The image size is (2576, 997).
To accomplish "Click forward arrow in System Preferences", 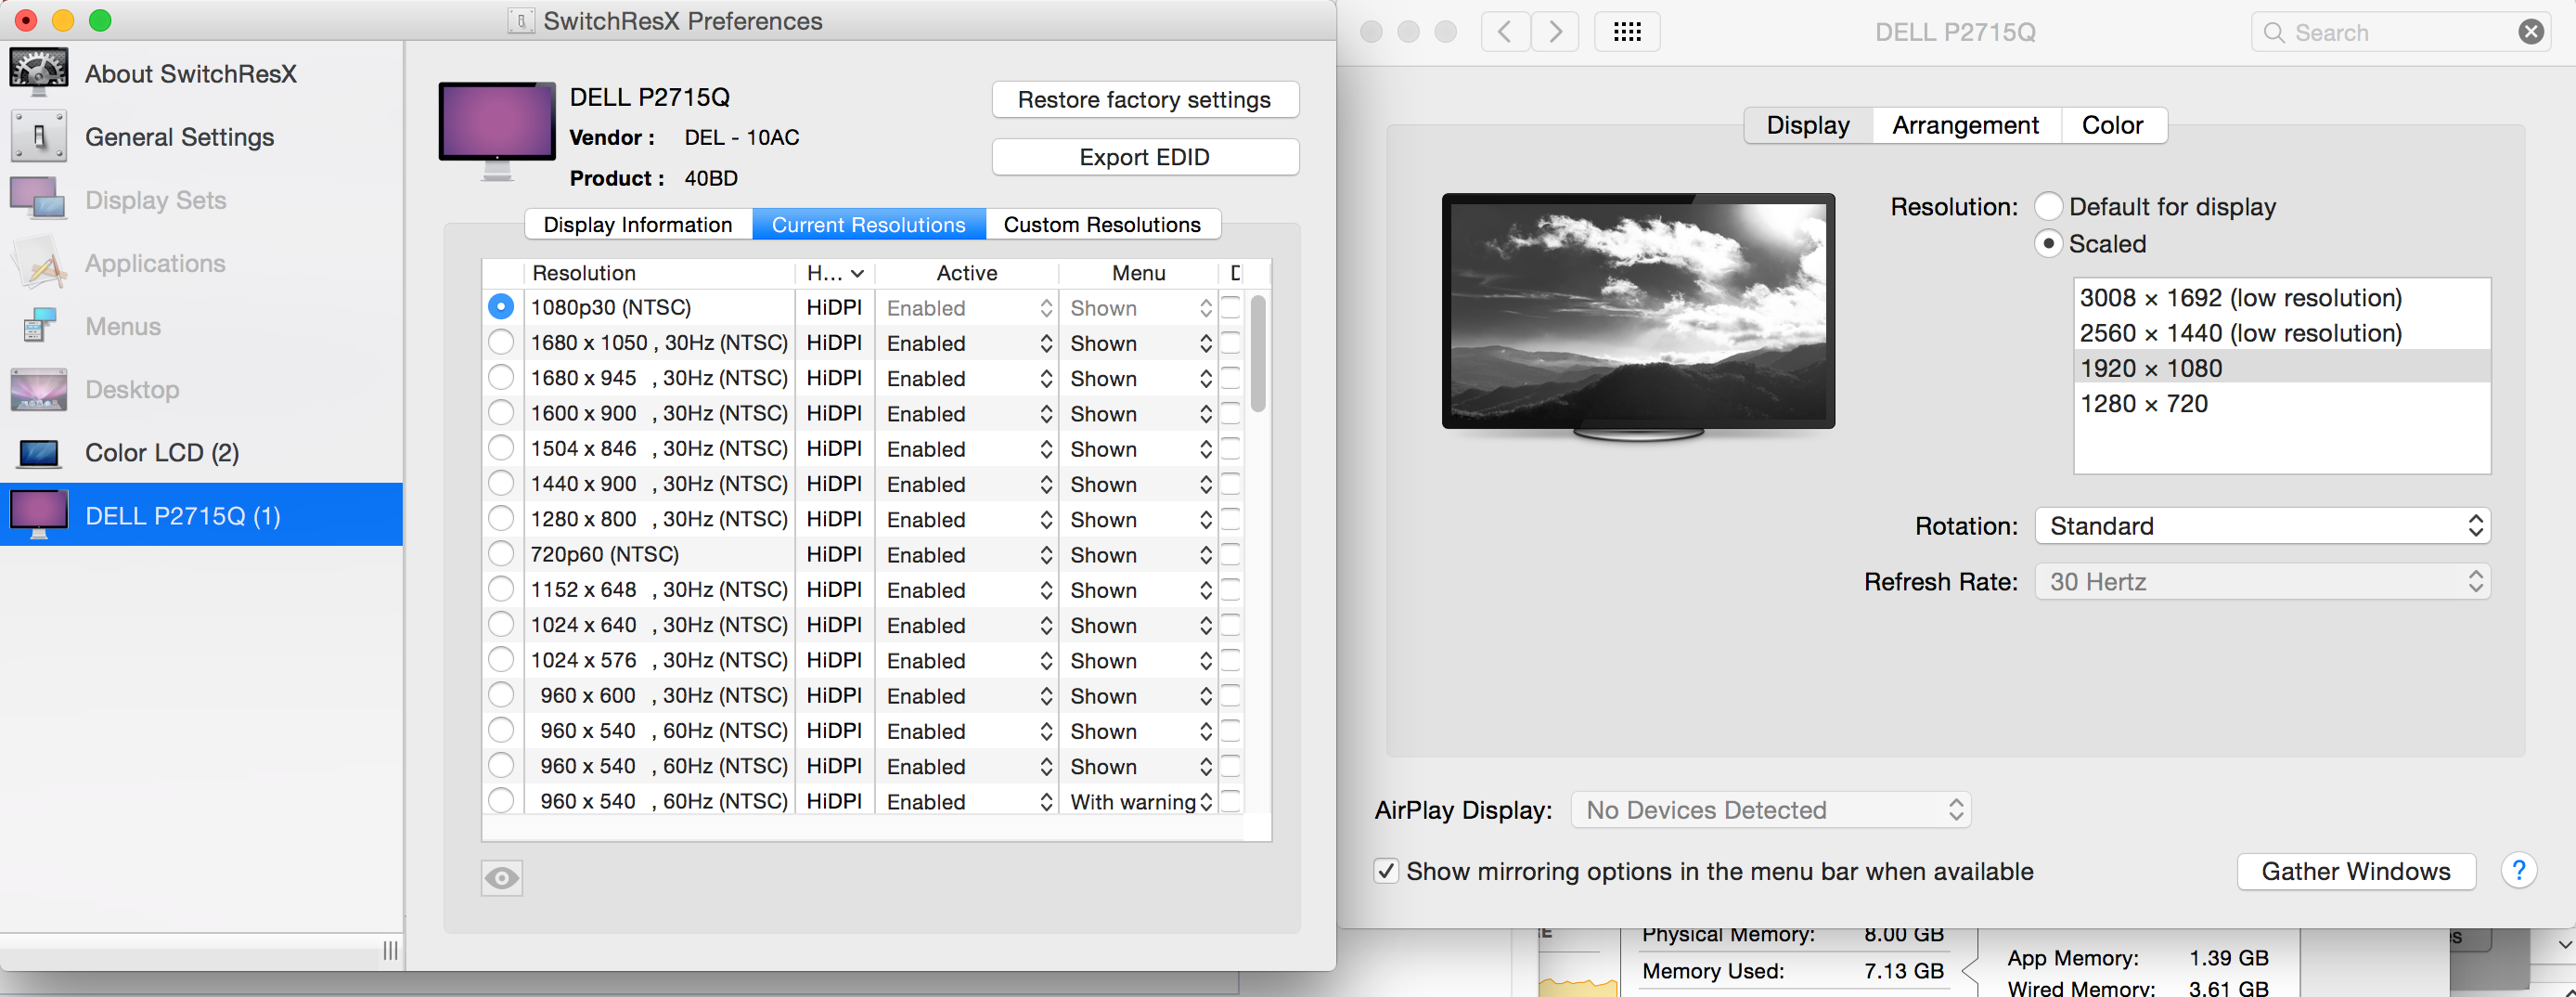I will pyautogui.click(x=1555, y=32).
